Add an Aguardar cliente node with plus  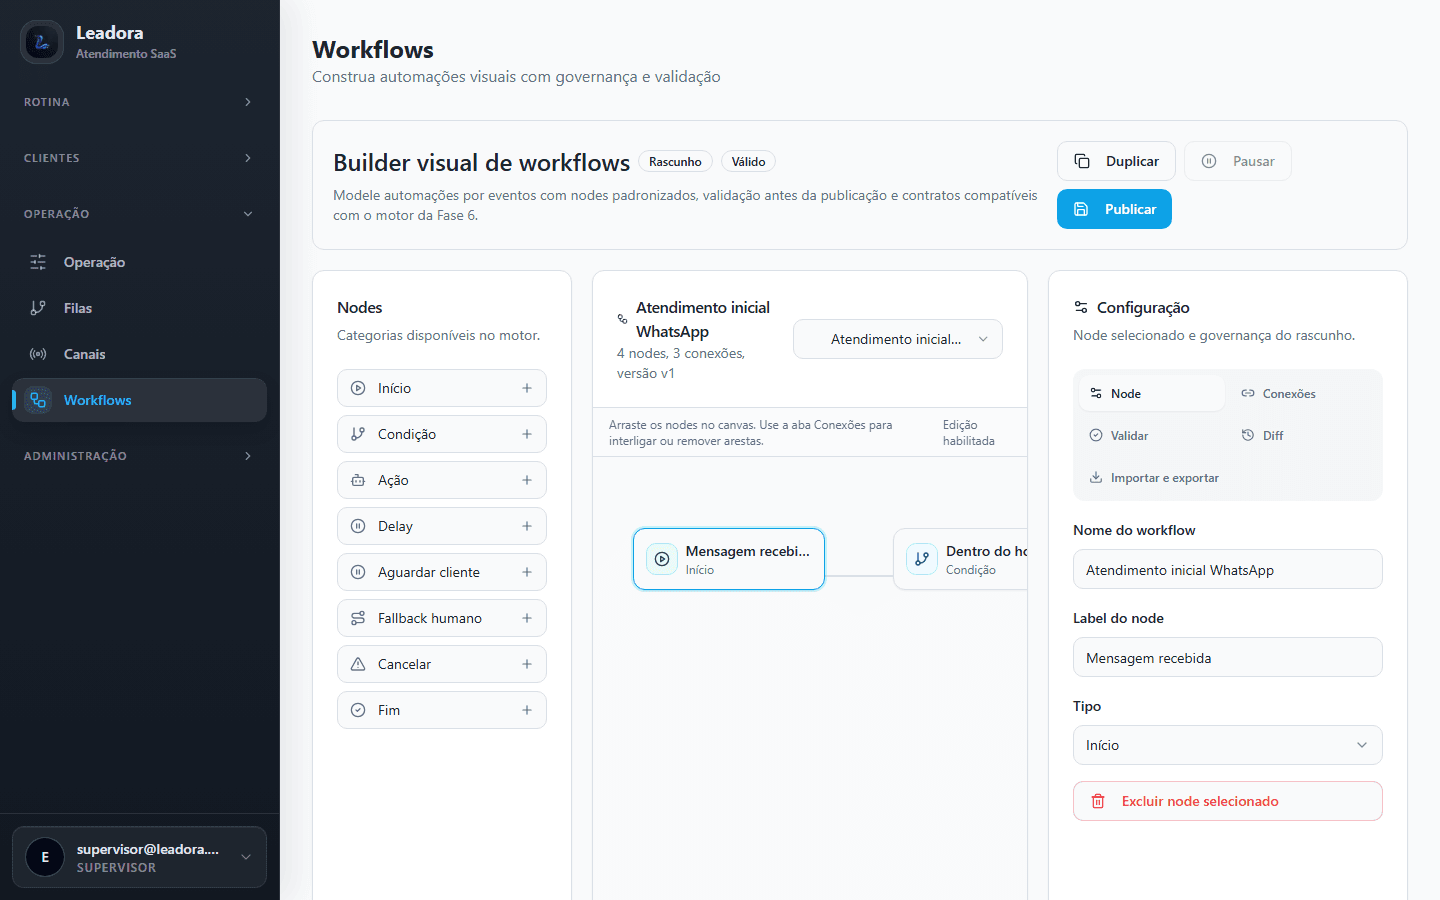527,572
